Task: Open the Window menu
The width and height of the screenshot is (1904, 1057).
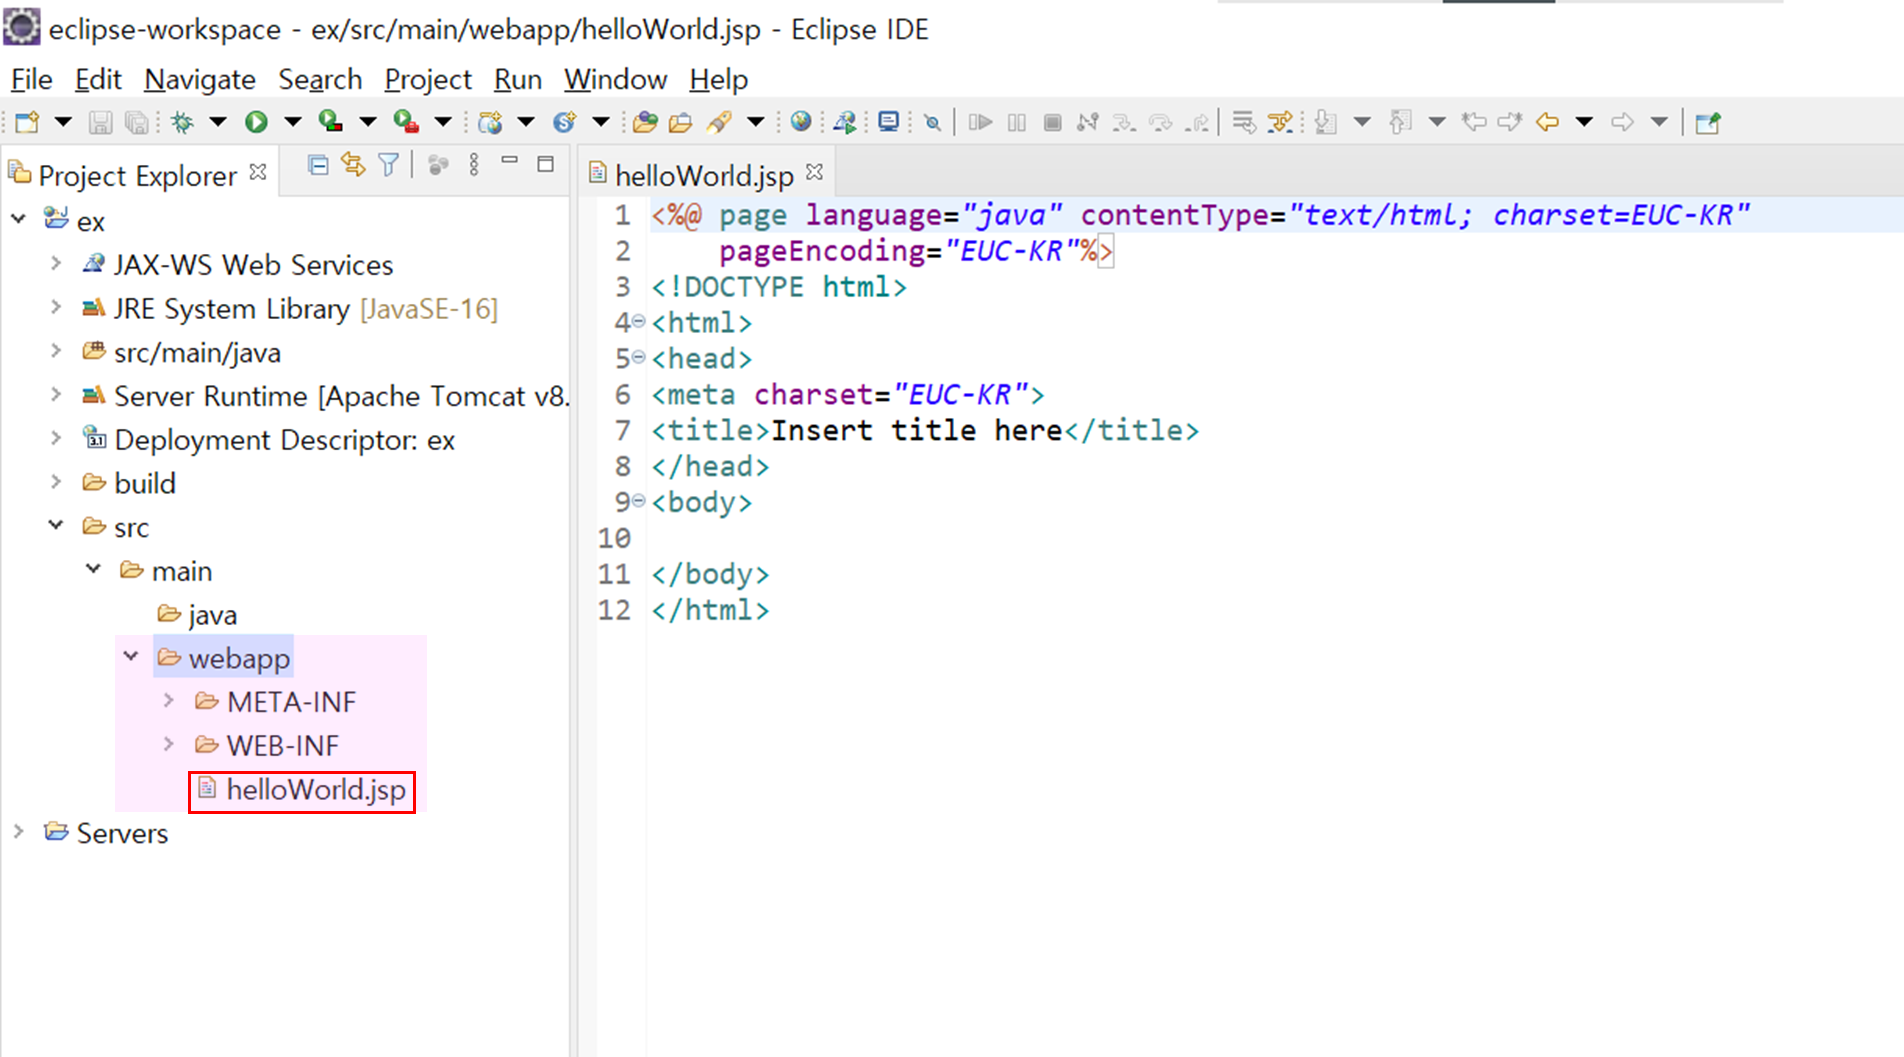Action: 615,79
